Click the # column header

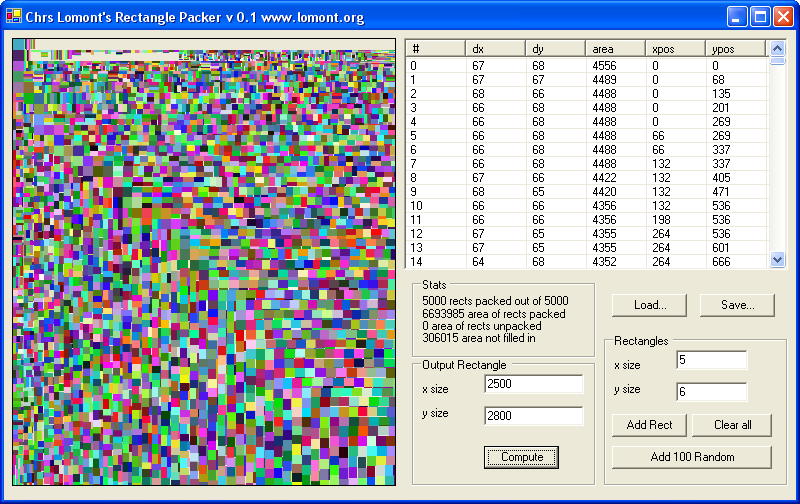[435, 48]
